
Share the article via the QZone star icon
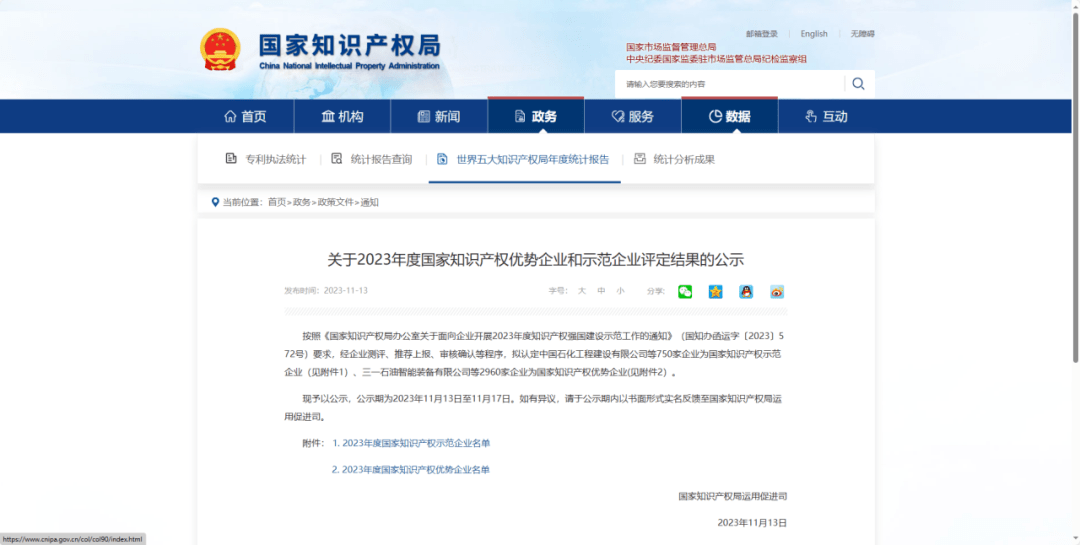716,291
